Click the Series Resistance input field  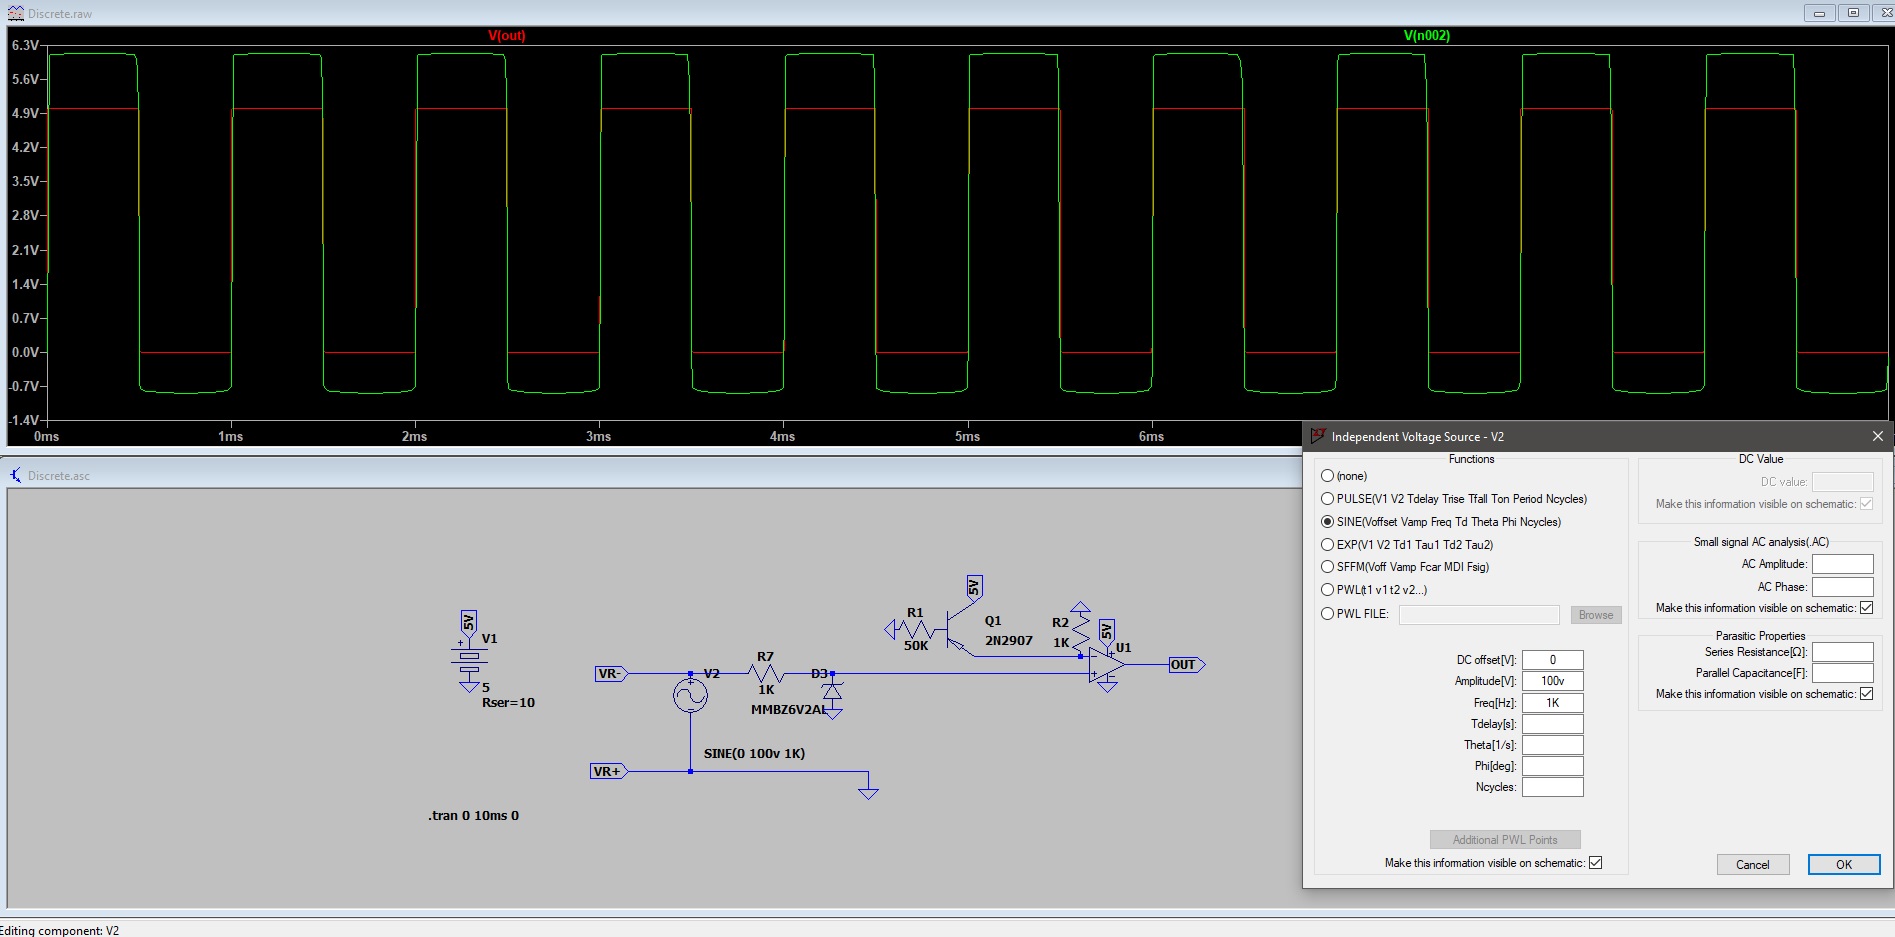(x=1842, y=652)
